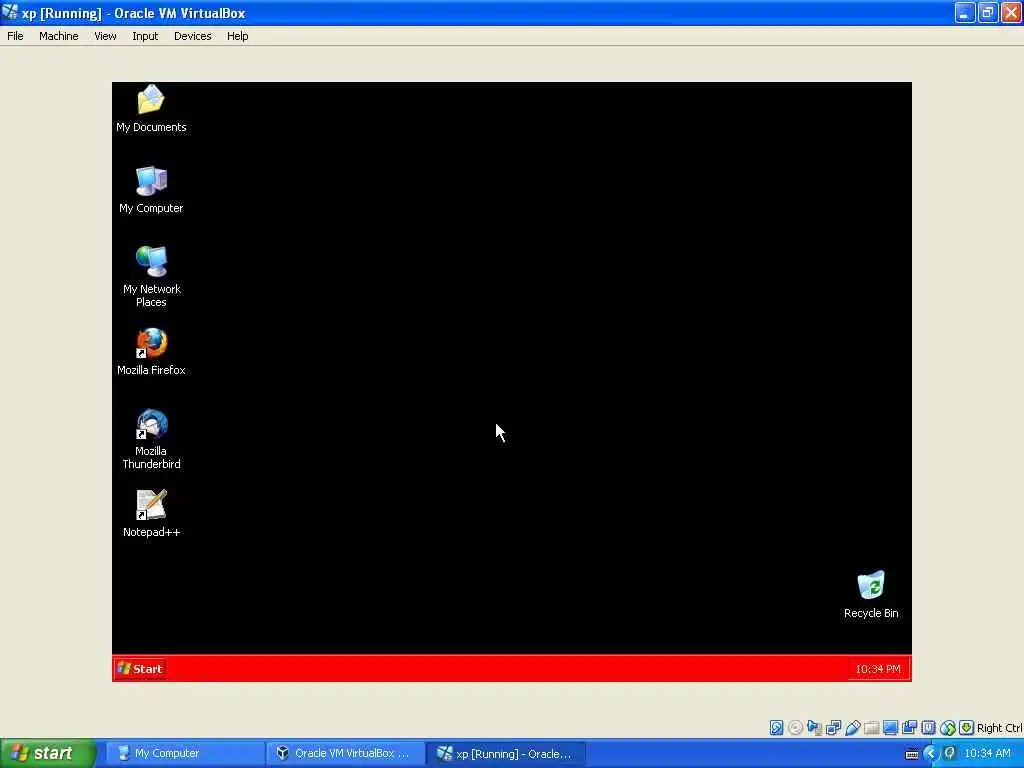This screenshot has height=768, width=1024.
Task: Open the File menu in VirtualBox
Action: point(15,36)
